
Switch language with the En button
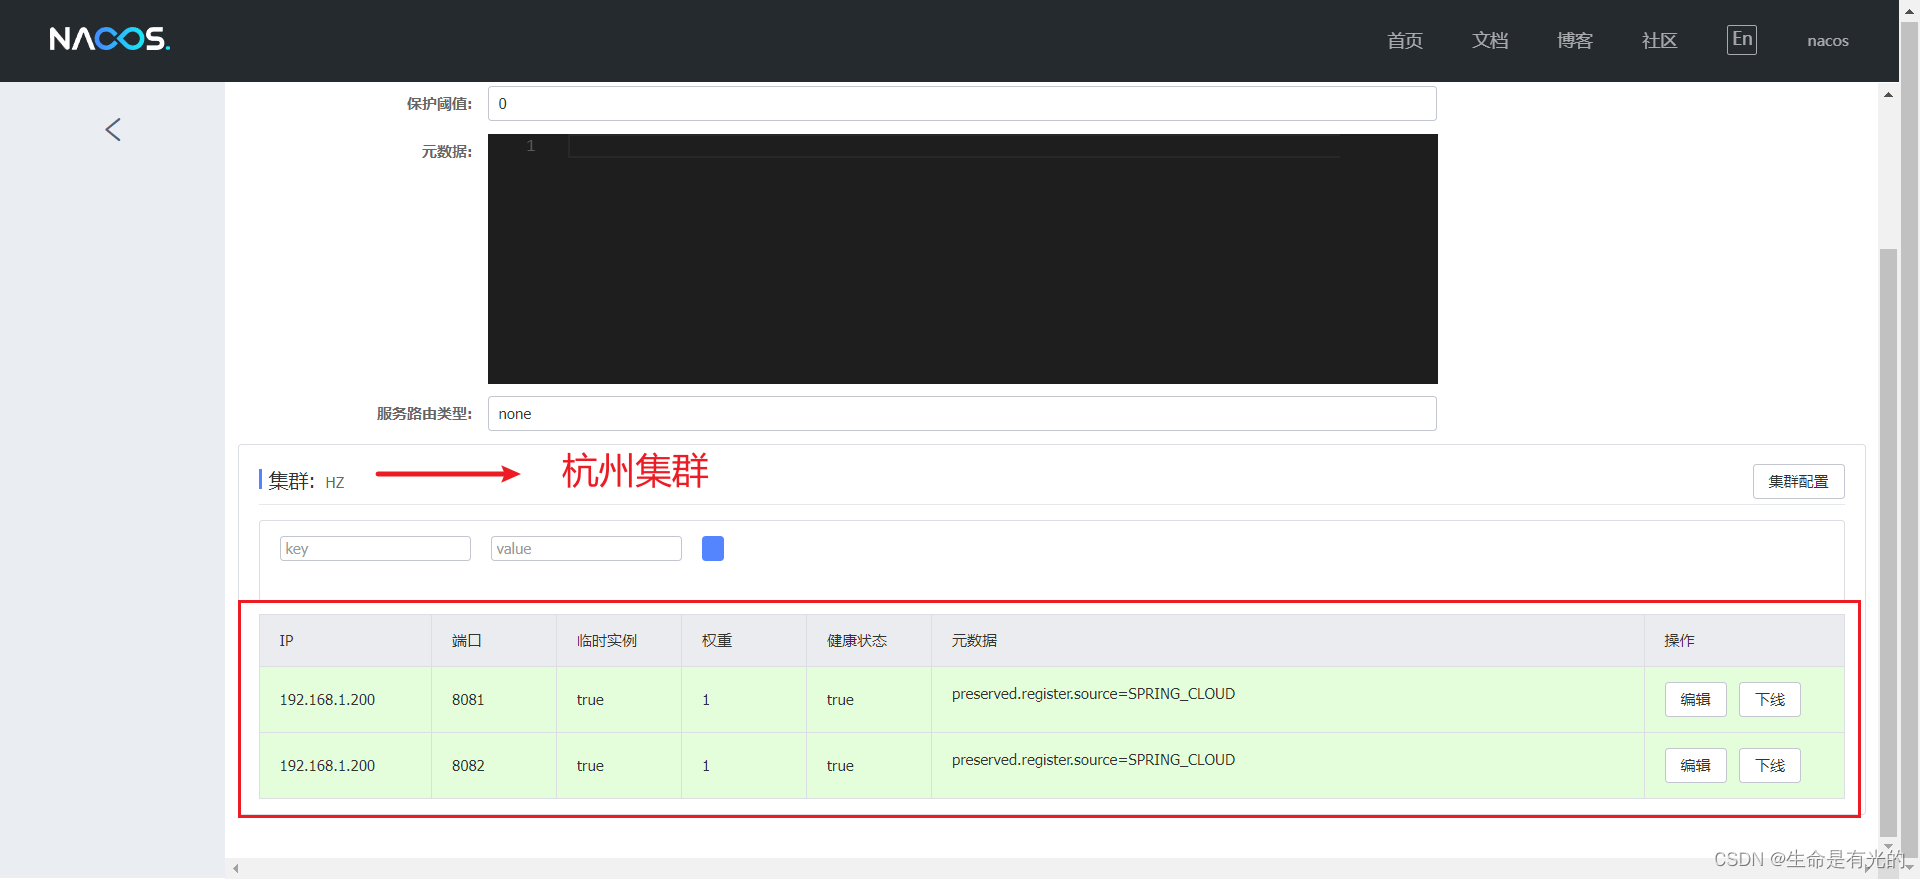(x=1742, y=39)
